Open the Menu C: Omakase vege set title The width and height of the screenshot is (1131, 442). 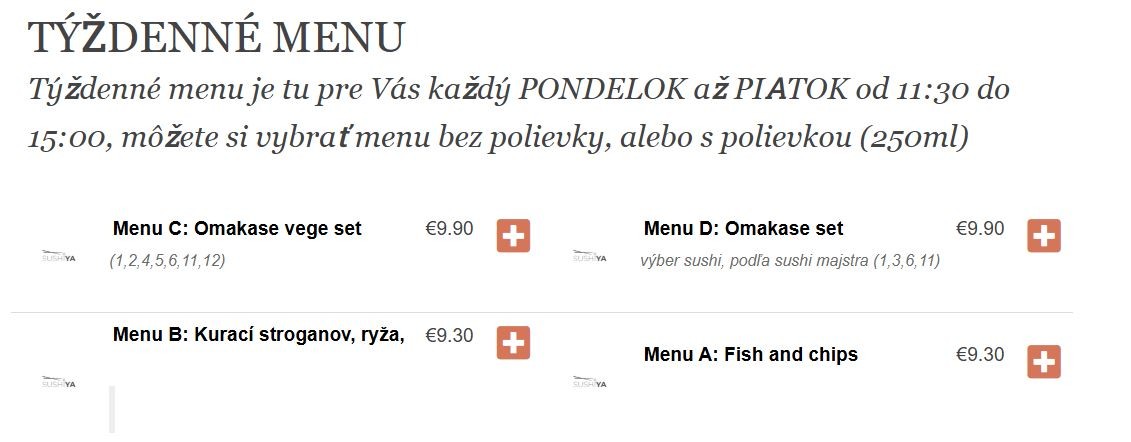coord(237,229)
